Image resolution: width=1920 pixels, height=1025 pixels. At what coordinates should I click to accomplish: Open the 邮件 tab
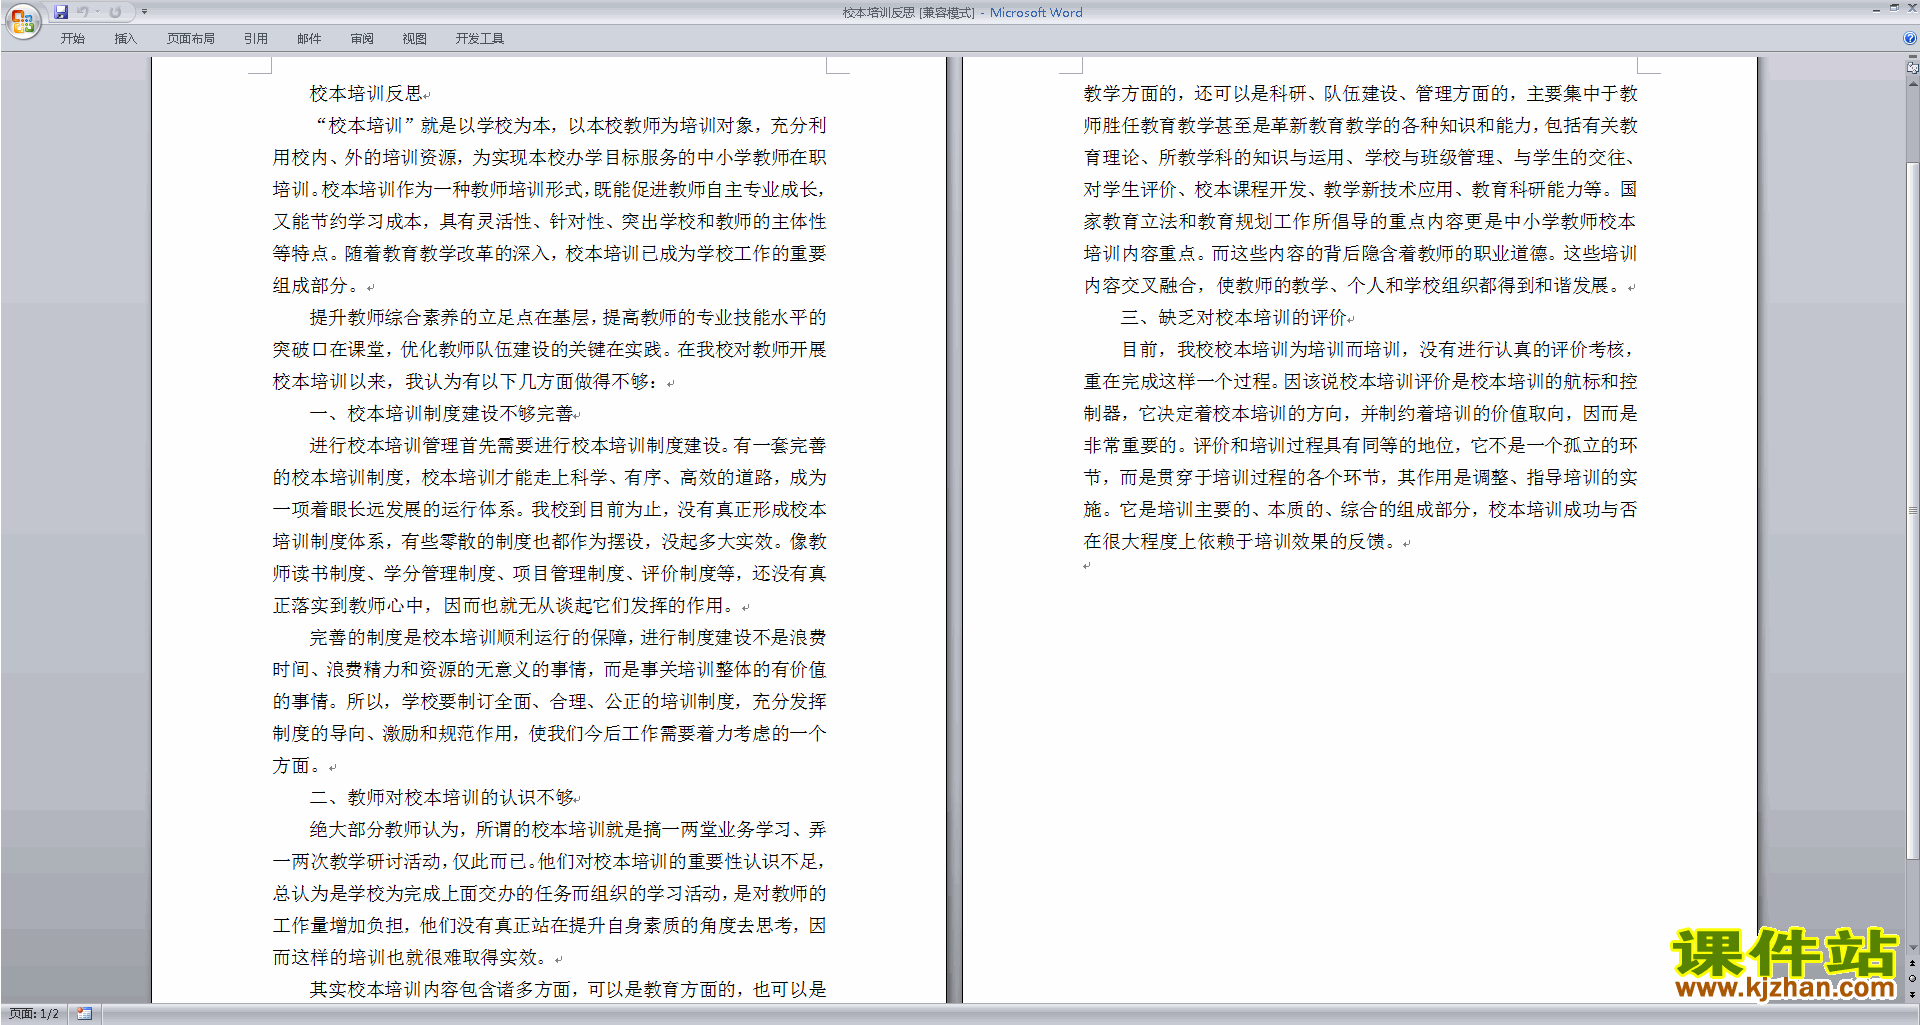click(309, 39)
